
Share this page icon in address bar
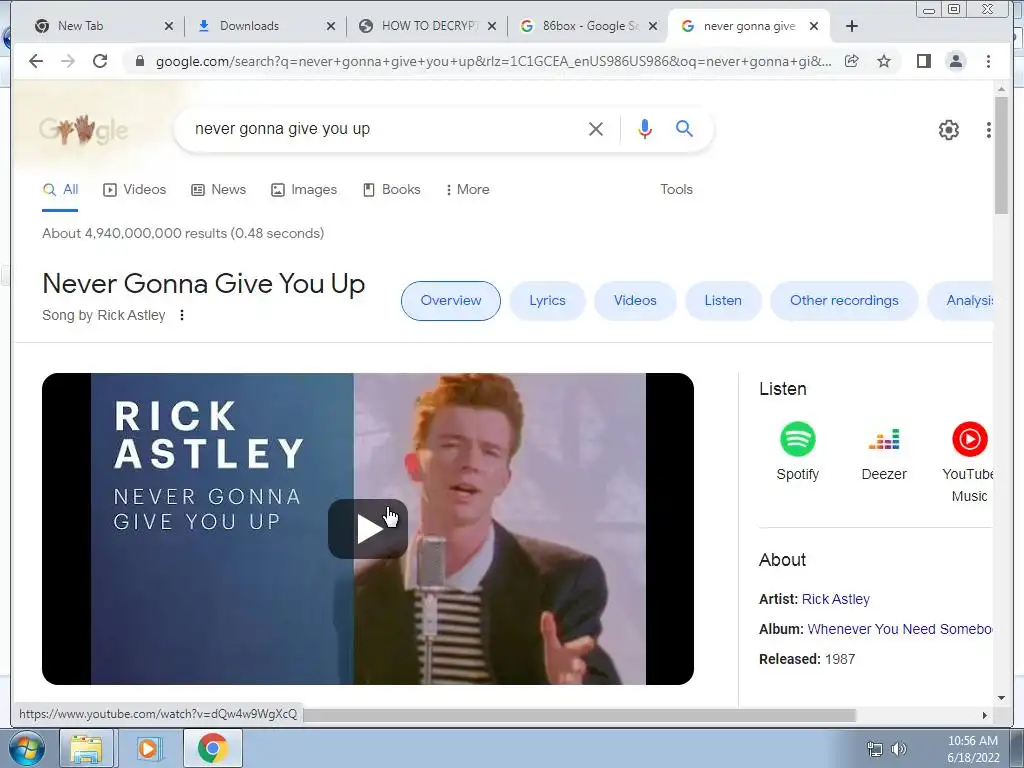pyautogui.click(x=852, y=61)
